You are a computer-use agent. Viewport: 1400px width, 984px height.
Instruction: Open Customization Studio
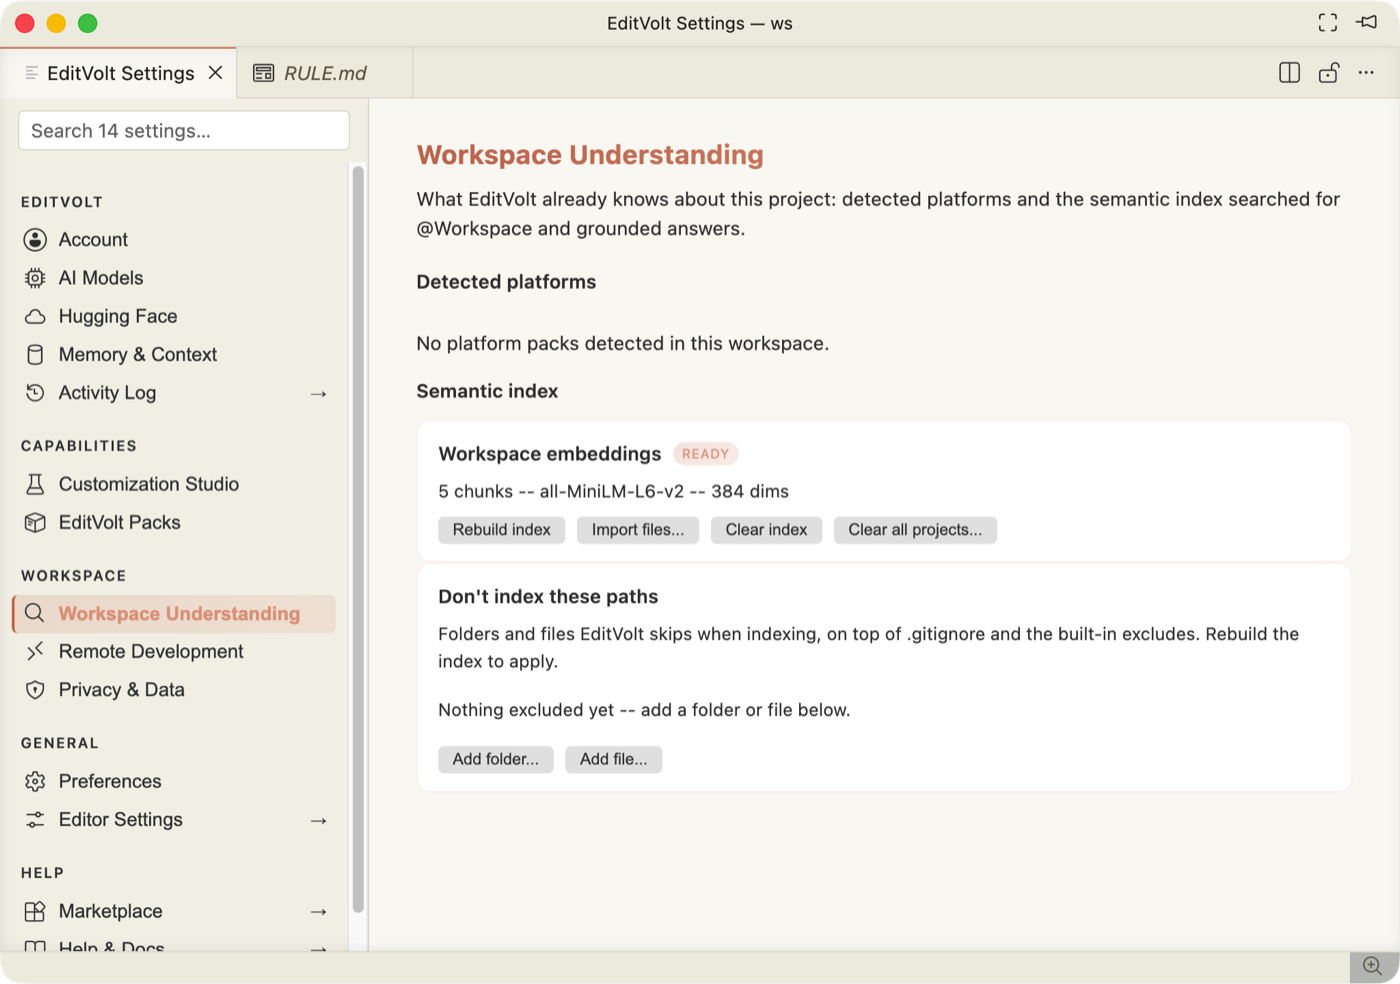(174, 484)
